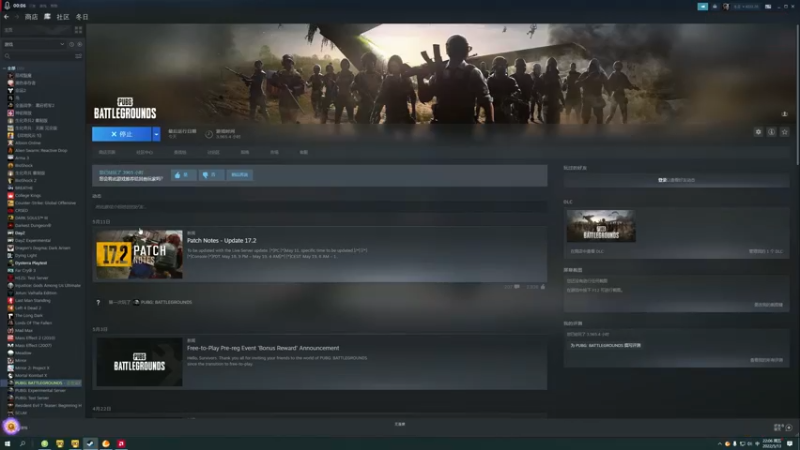800x450 pixels.
Task: Click the main page vertical scrollbar
Action: (x=797, y=94)
